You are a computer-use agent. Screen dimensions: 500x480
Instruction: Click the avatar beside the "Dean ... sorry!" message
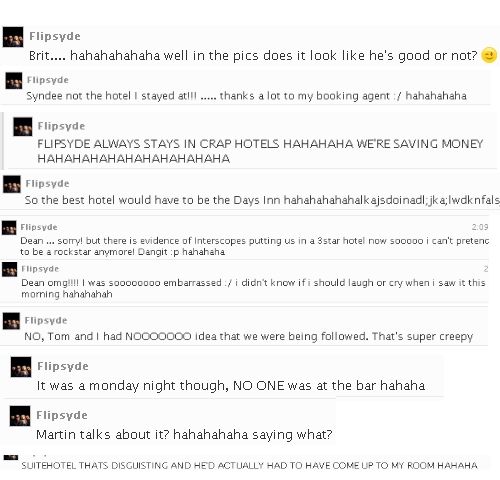click(9, 228)
